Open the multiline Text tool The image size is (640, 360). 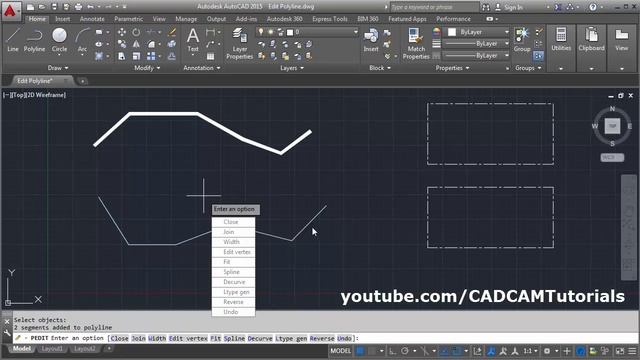[x=193, y=40]
